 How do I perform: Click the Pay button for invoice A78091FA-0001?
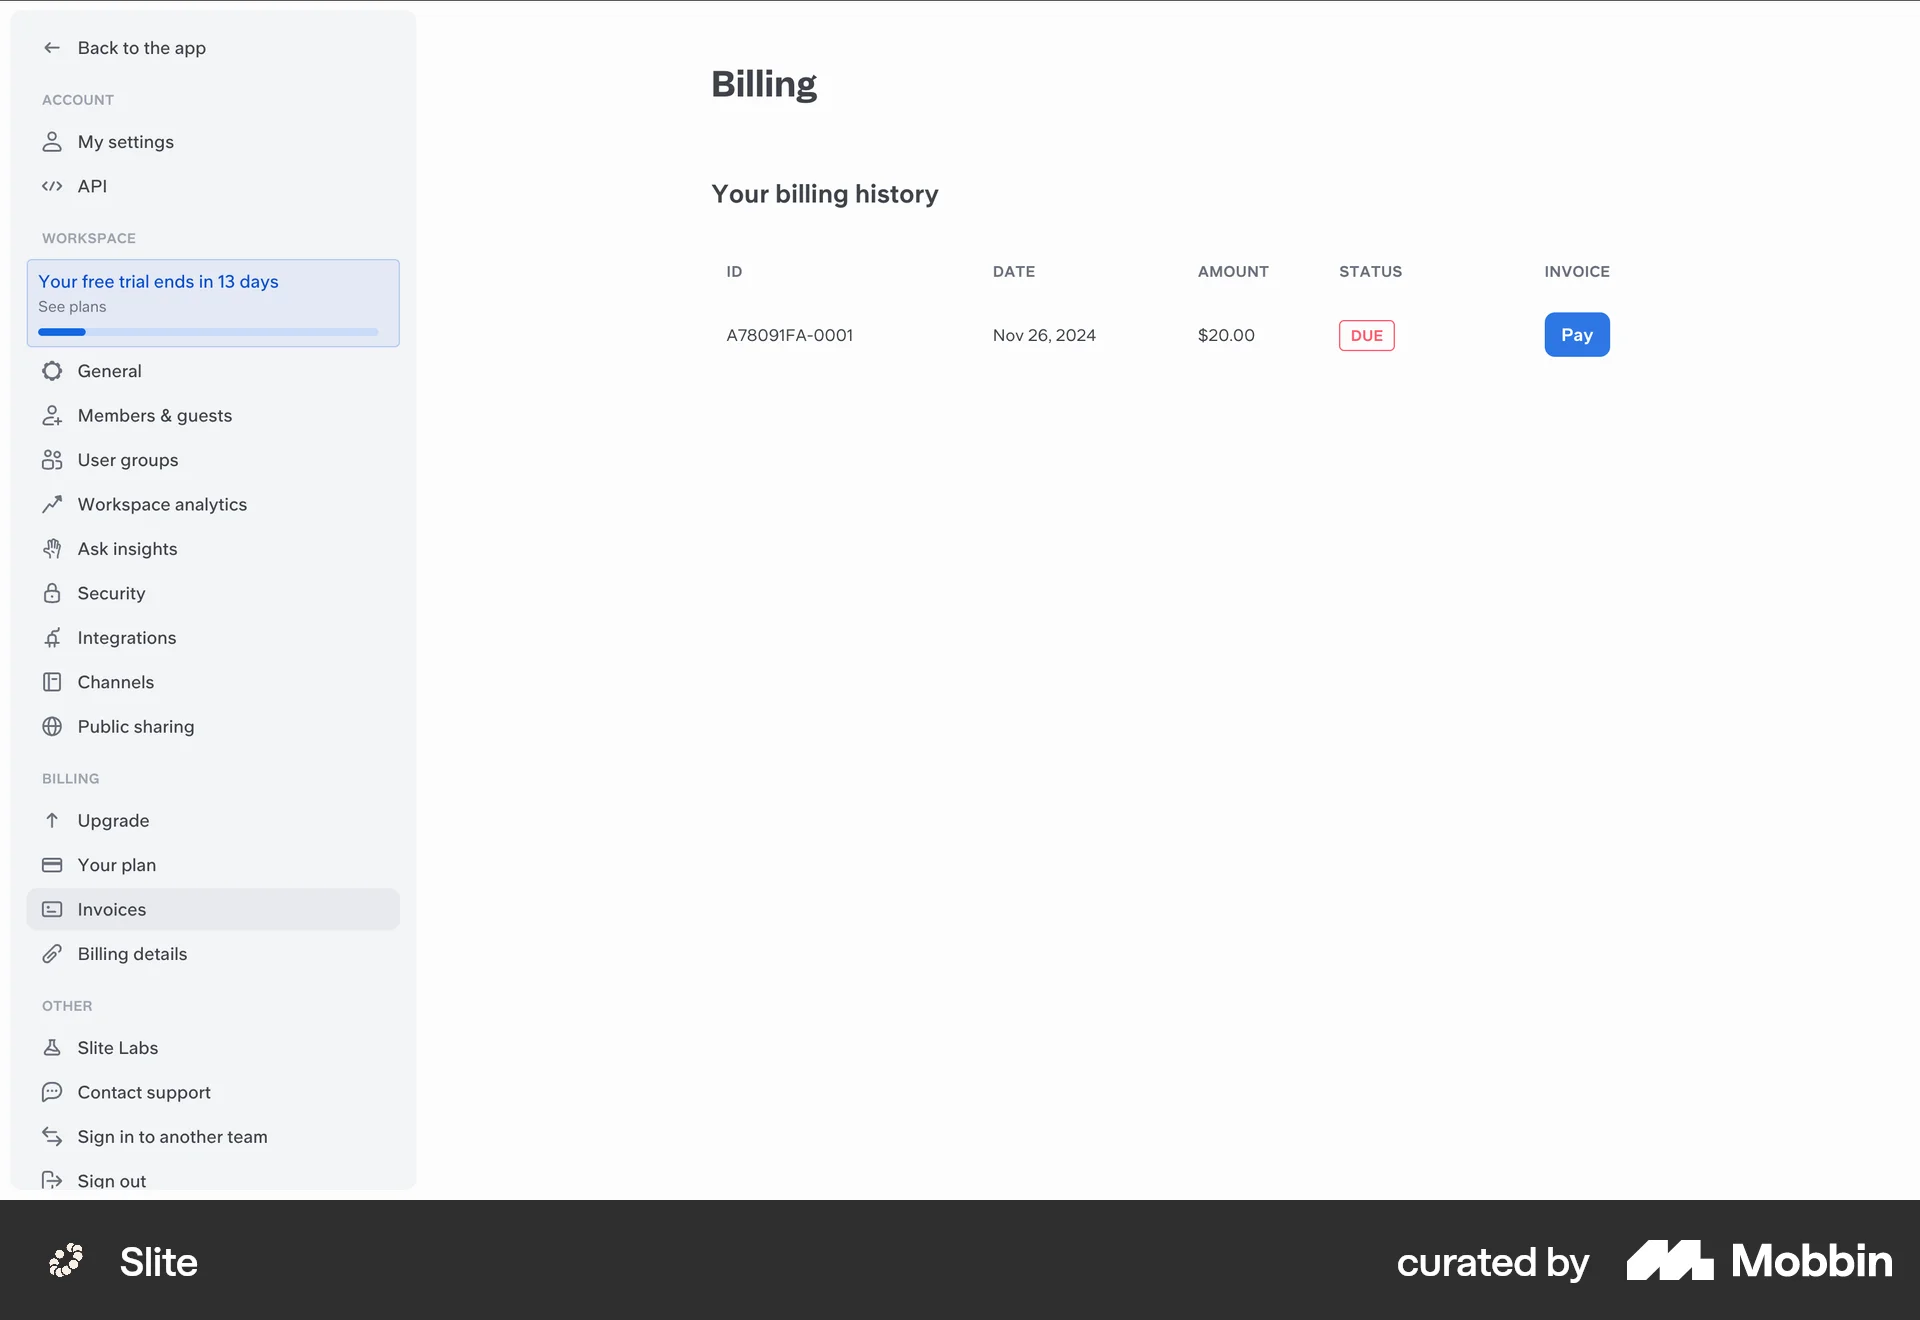(x=1576, y=334)
